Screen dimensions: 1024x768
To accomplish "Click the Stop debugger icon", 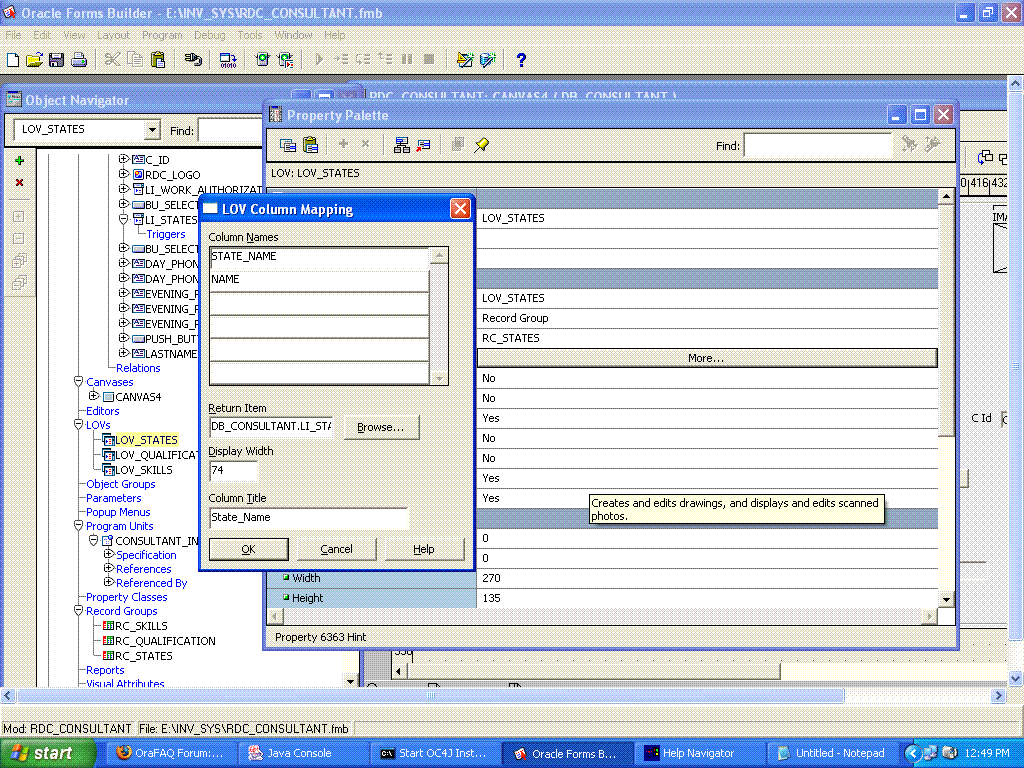I will pos(429,60).
